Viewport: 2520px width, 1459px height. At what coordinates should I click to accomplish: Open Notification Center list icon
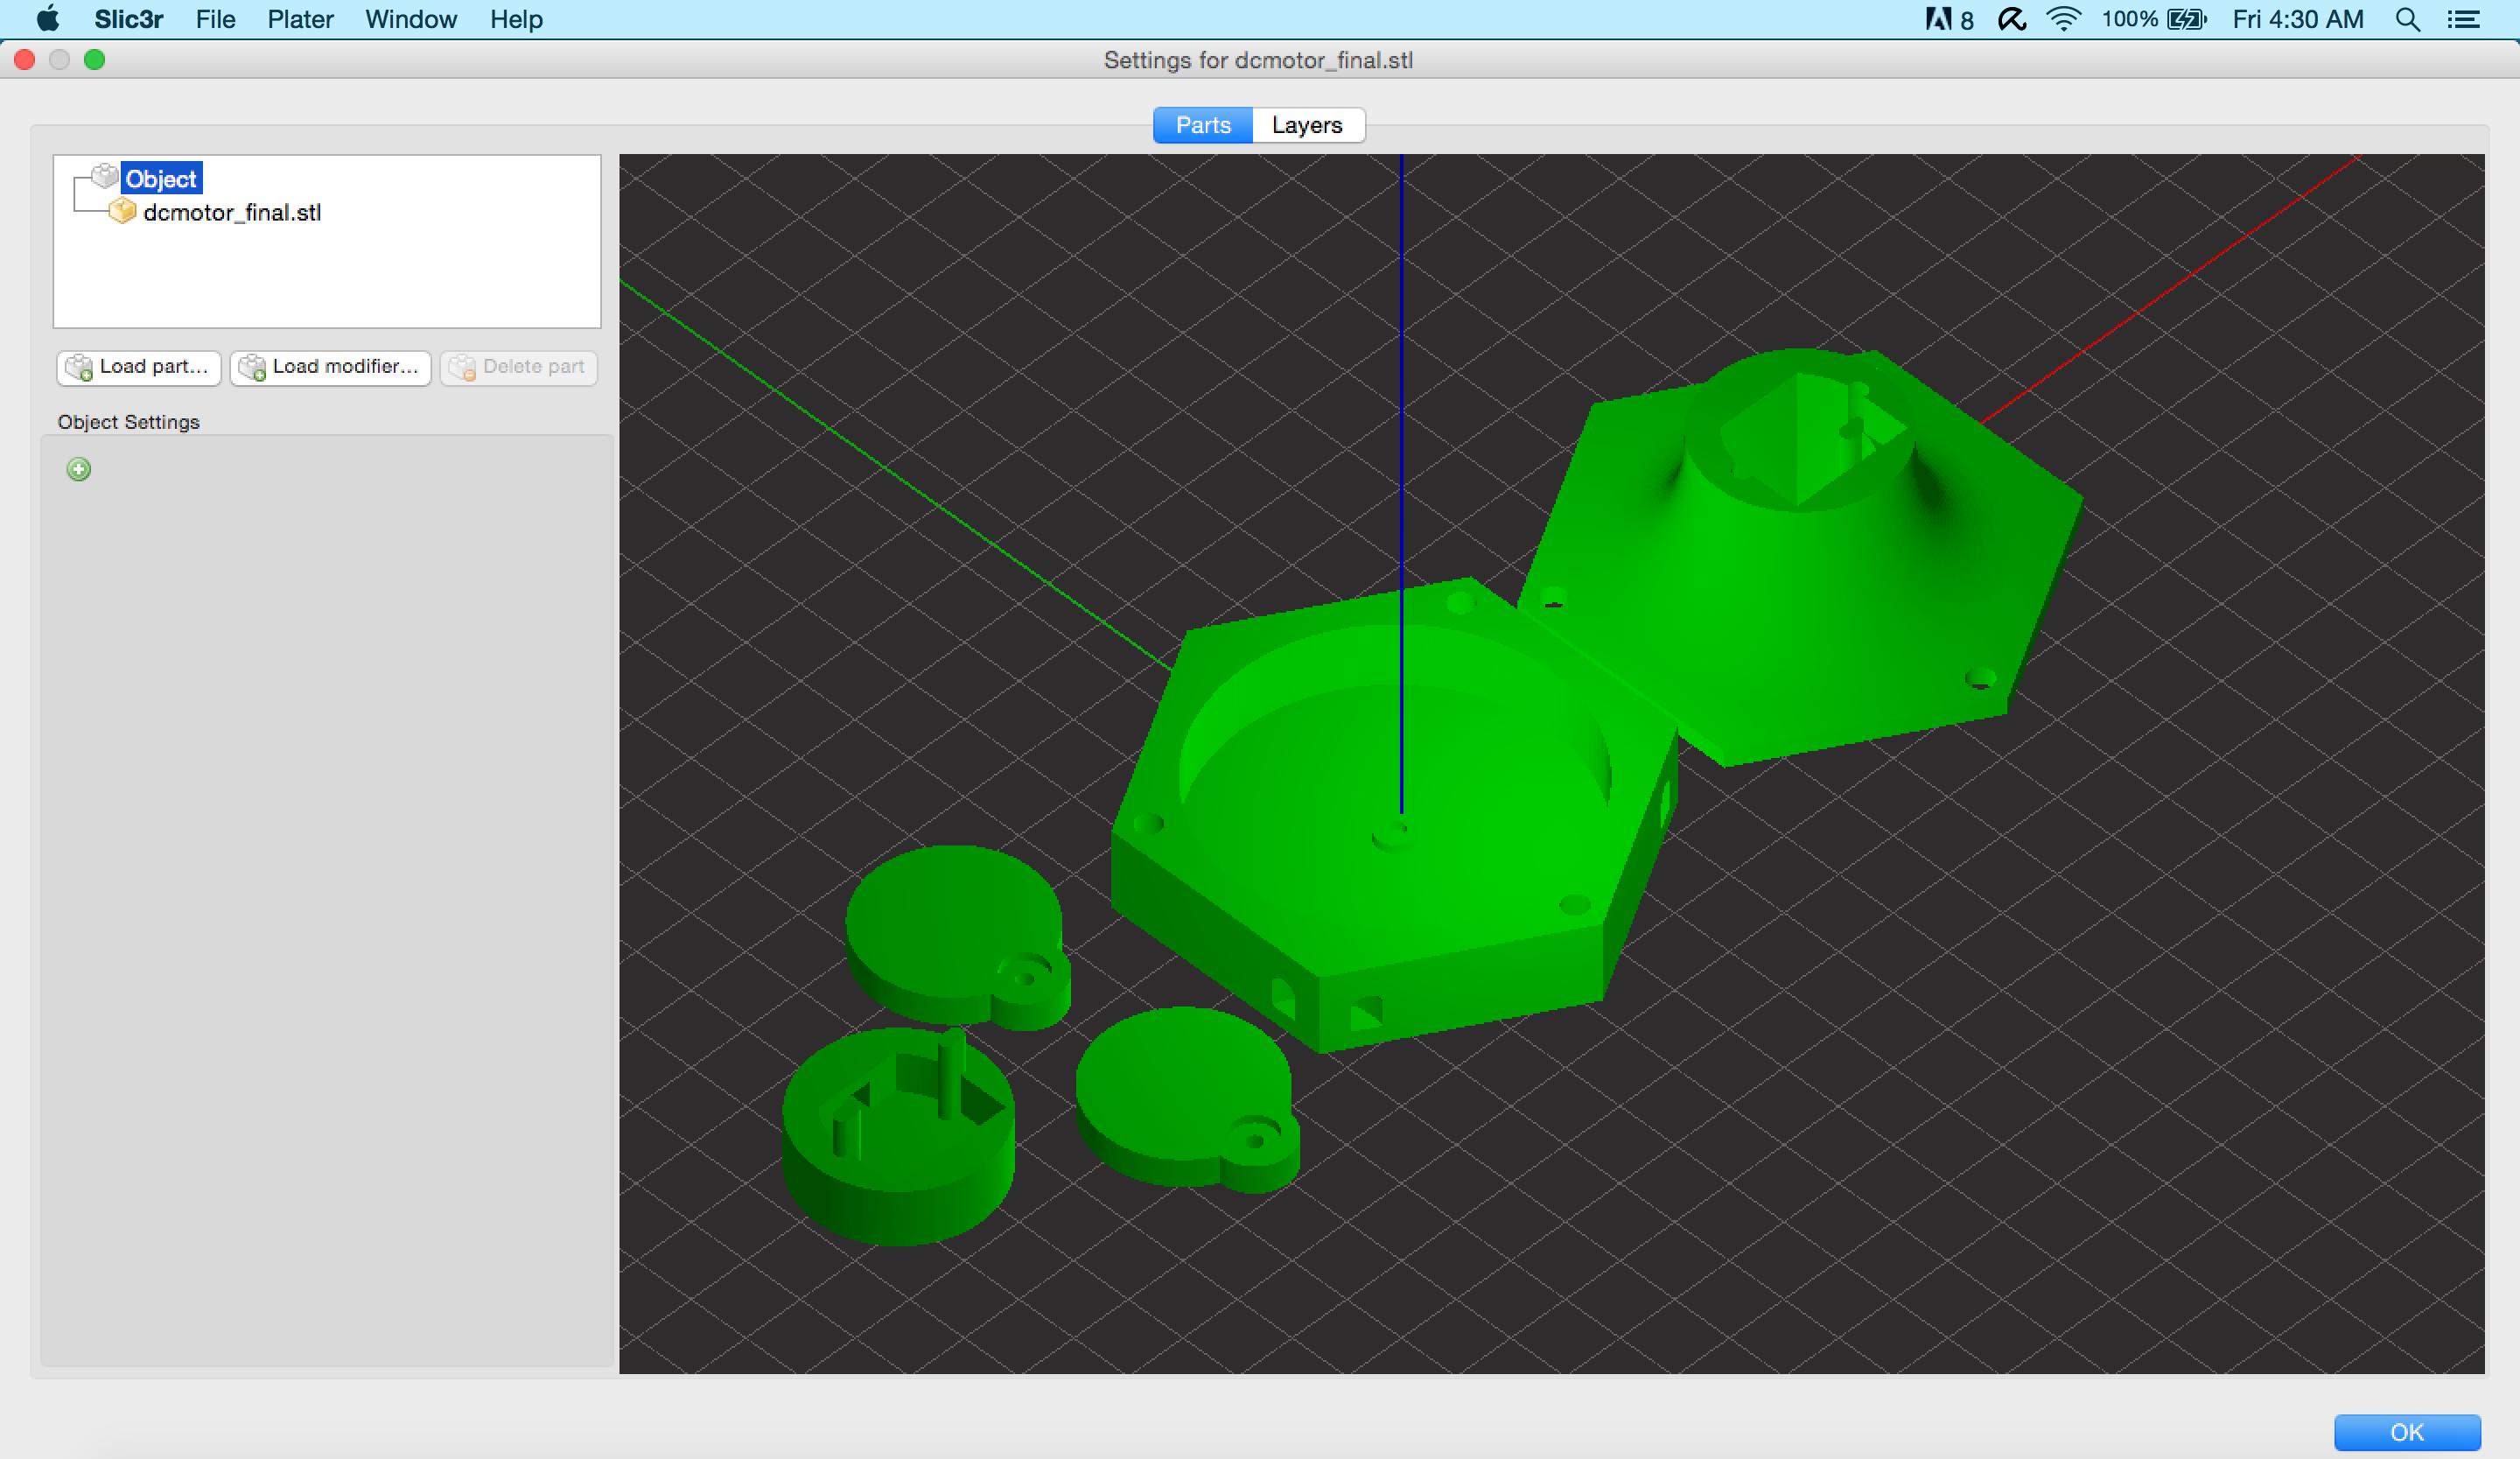[x=2464, y=19]
